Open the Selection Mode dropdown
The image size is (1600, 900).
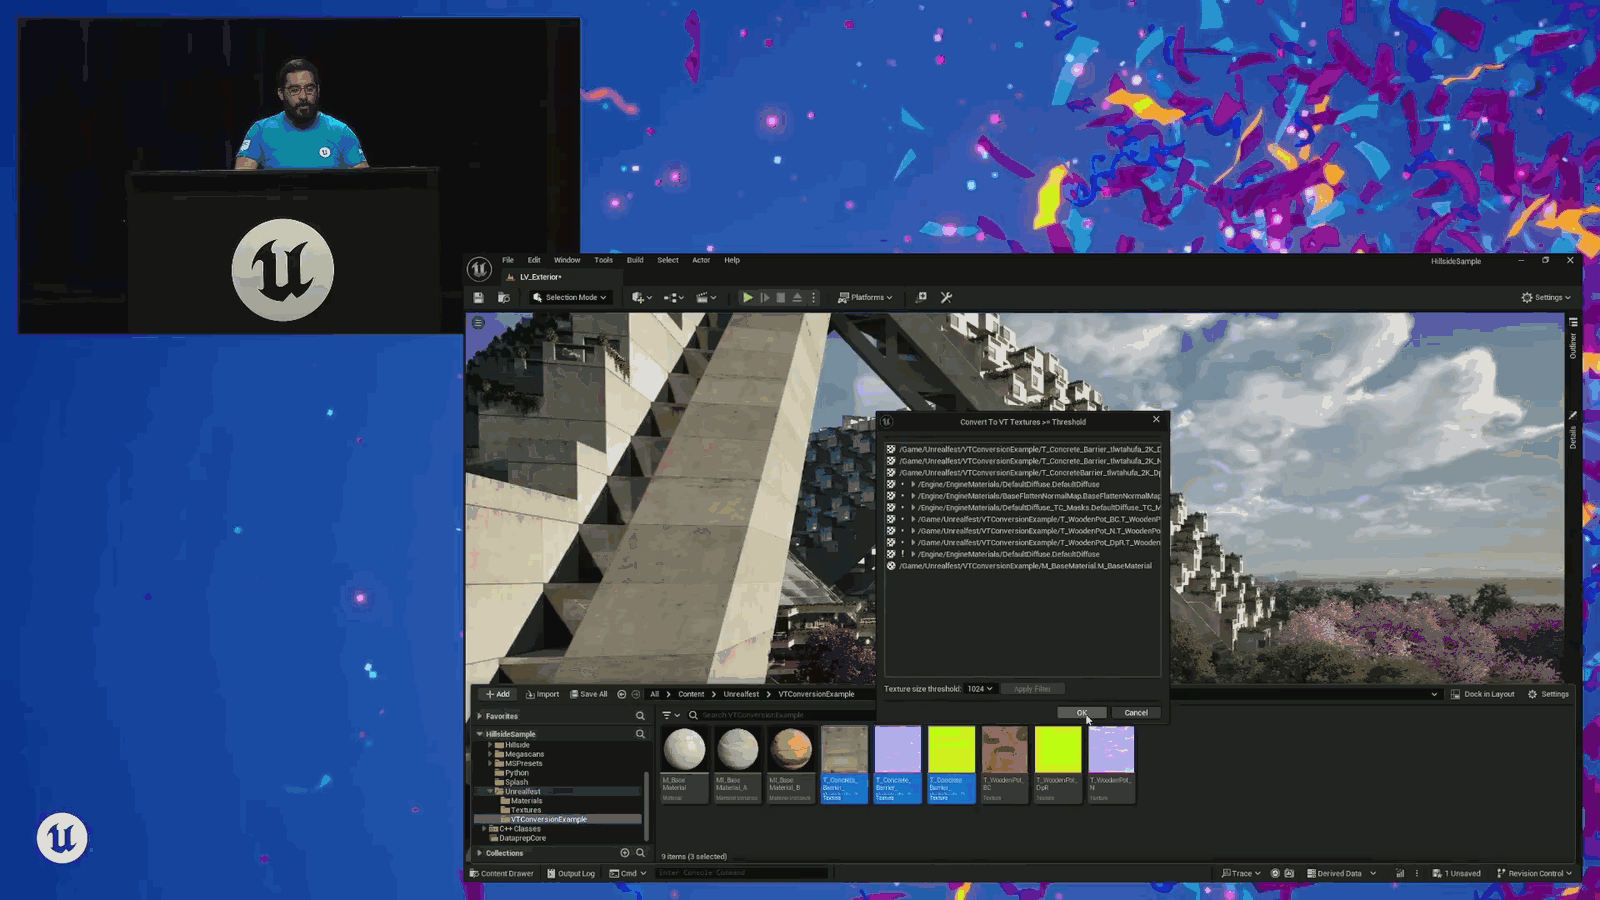click(569, 297)
